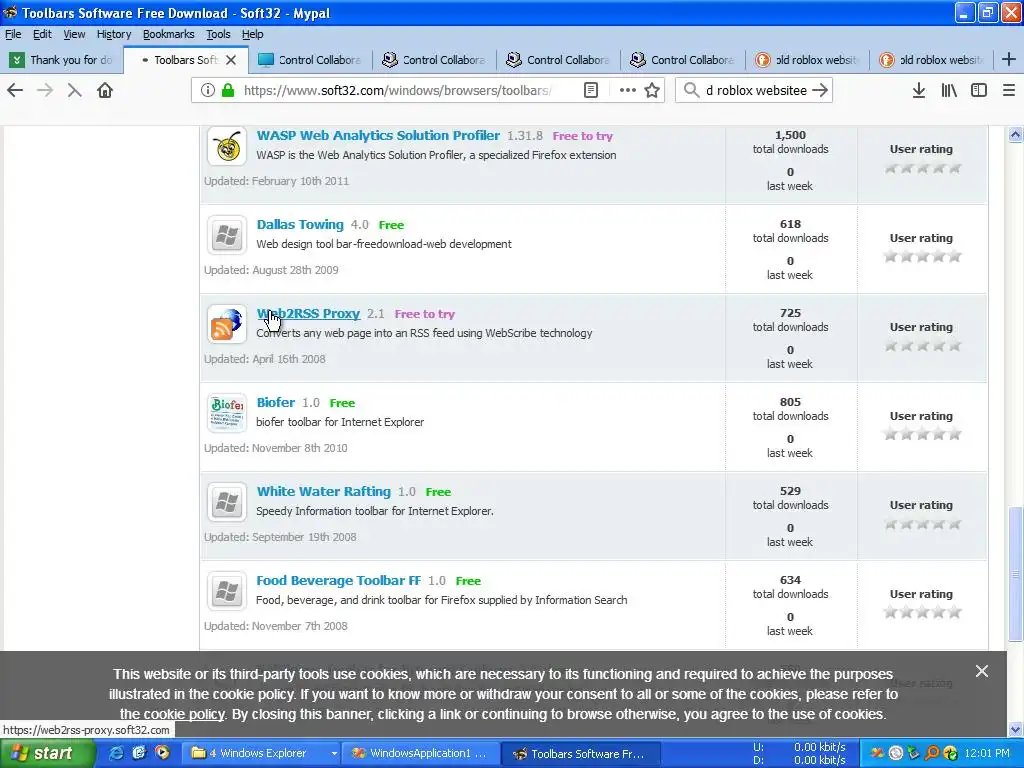Screen dimensions: 1024x768
Task: Launch media player from quick launch
Action: (162, 753)
